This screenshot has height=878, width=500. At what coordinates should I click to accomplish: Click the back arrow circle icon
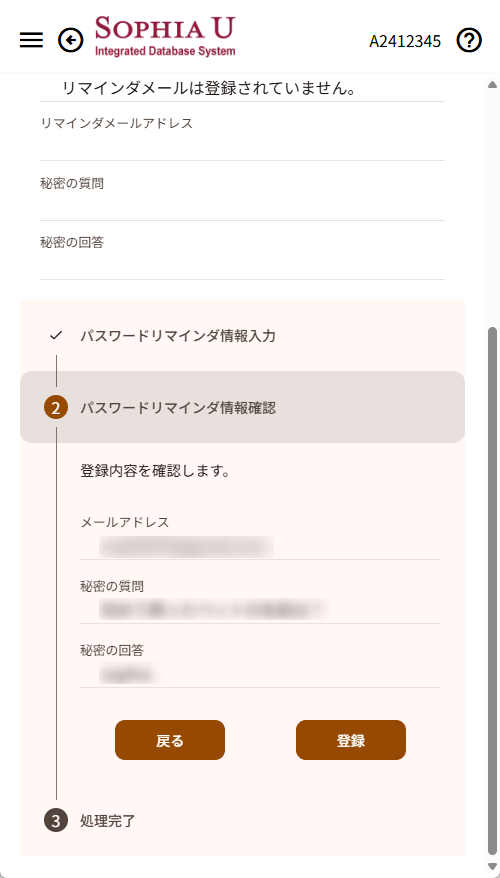(x=71, y=40)
